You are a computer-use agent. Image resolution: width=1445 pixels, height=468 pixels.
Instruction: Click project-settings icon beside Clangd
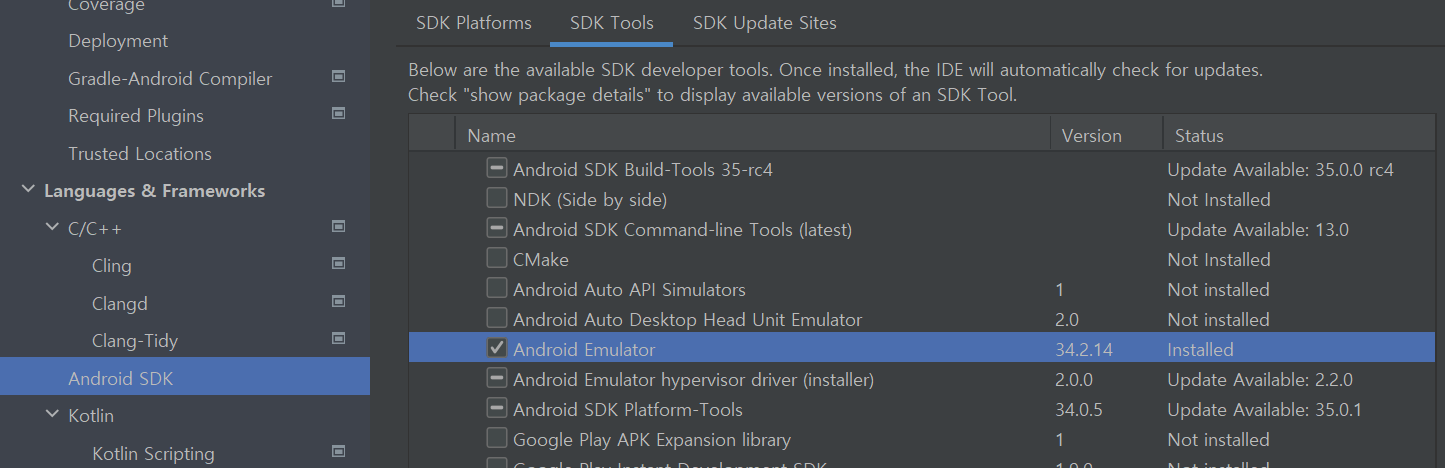338,301
